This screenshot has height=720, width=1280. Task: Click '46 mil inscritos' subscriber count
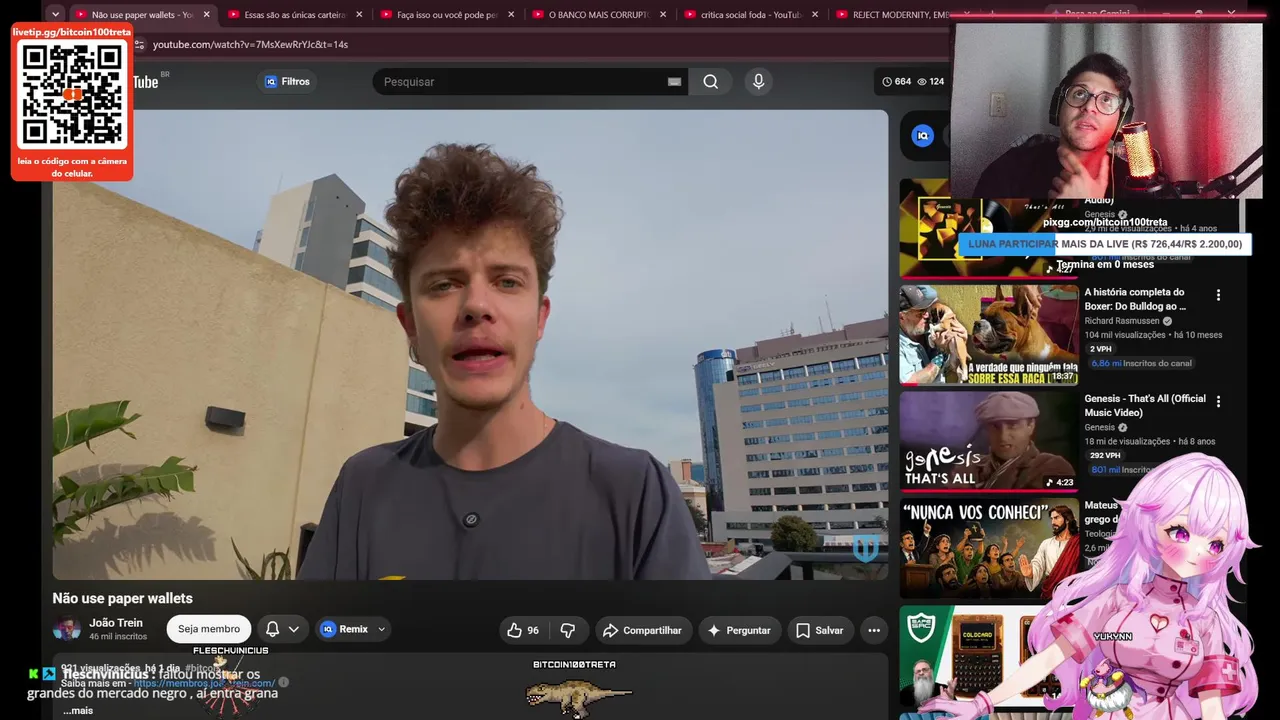click(118, 637)
